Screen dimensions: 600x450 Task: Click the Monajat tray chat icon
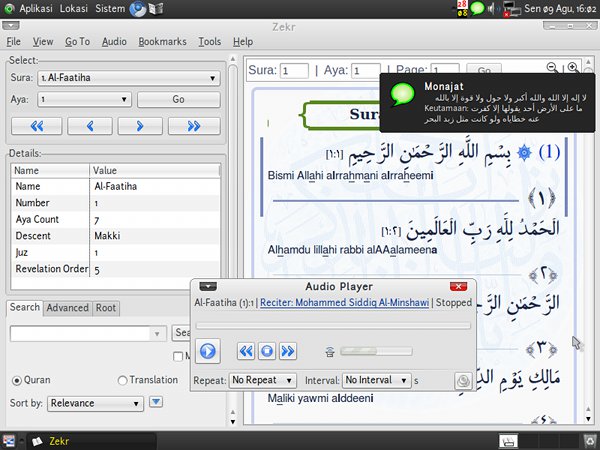tap(477, 8)
